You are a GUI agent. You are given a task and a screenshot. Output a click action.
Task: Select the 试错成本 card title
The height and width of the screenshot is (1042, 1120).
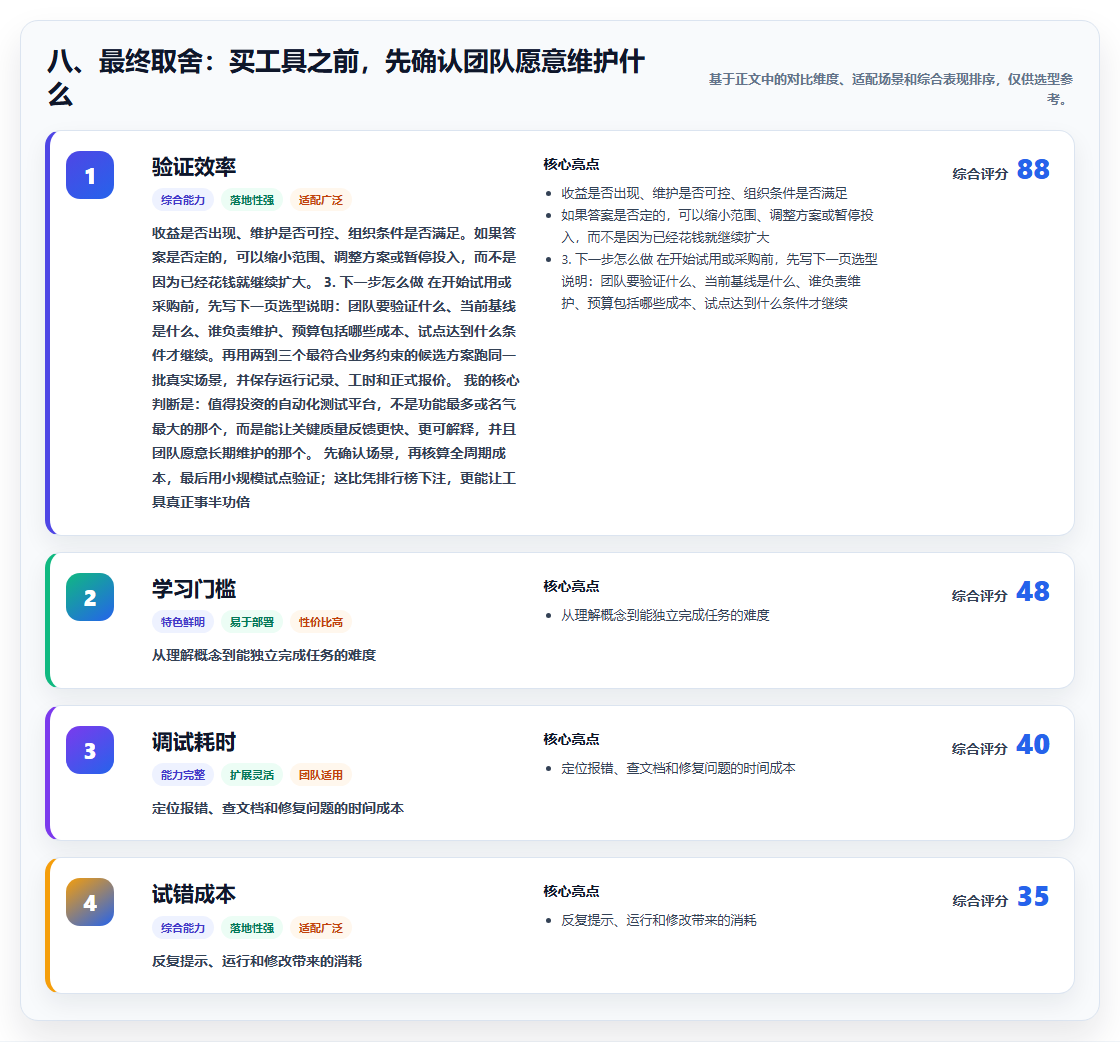pyautogui.click(x=194, y=894)
